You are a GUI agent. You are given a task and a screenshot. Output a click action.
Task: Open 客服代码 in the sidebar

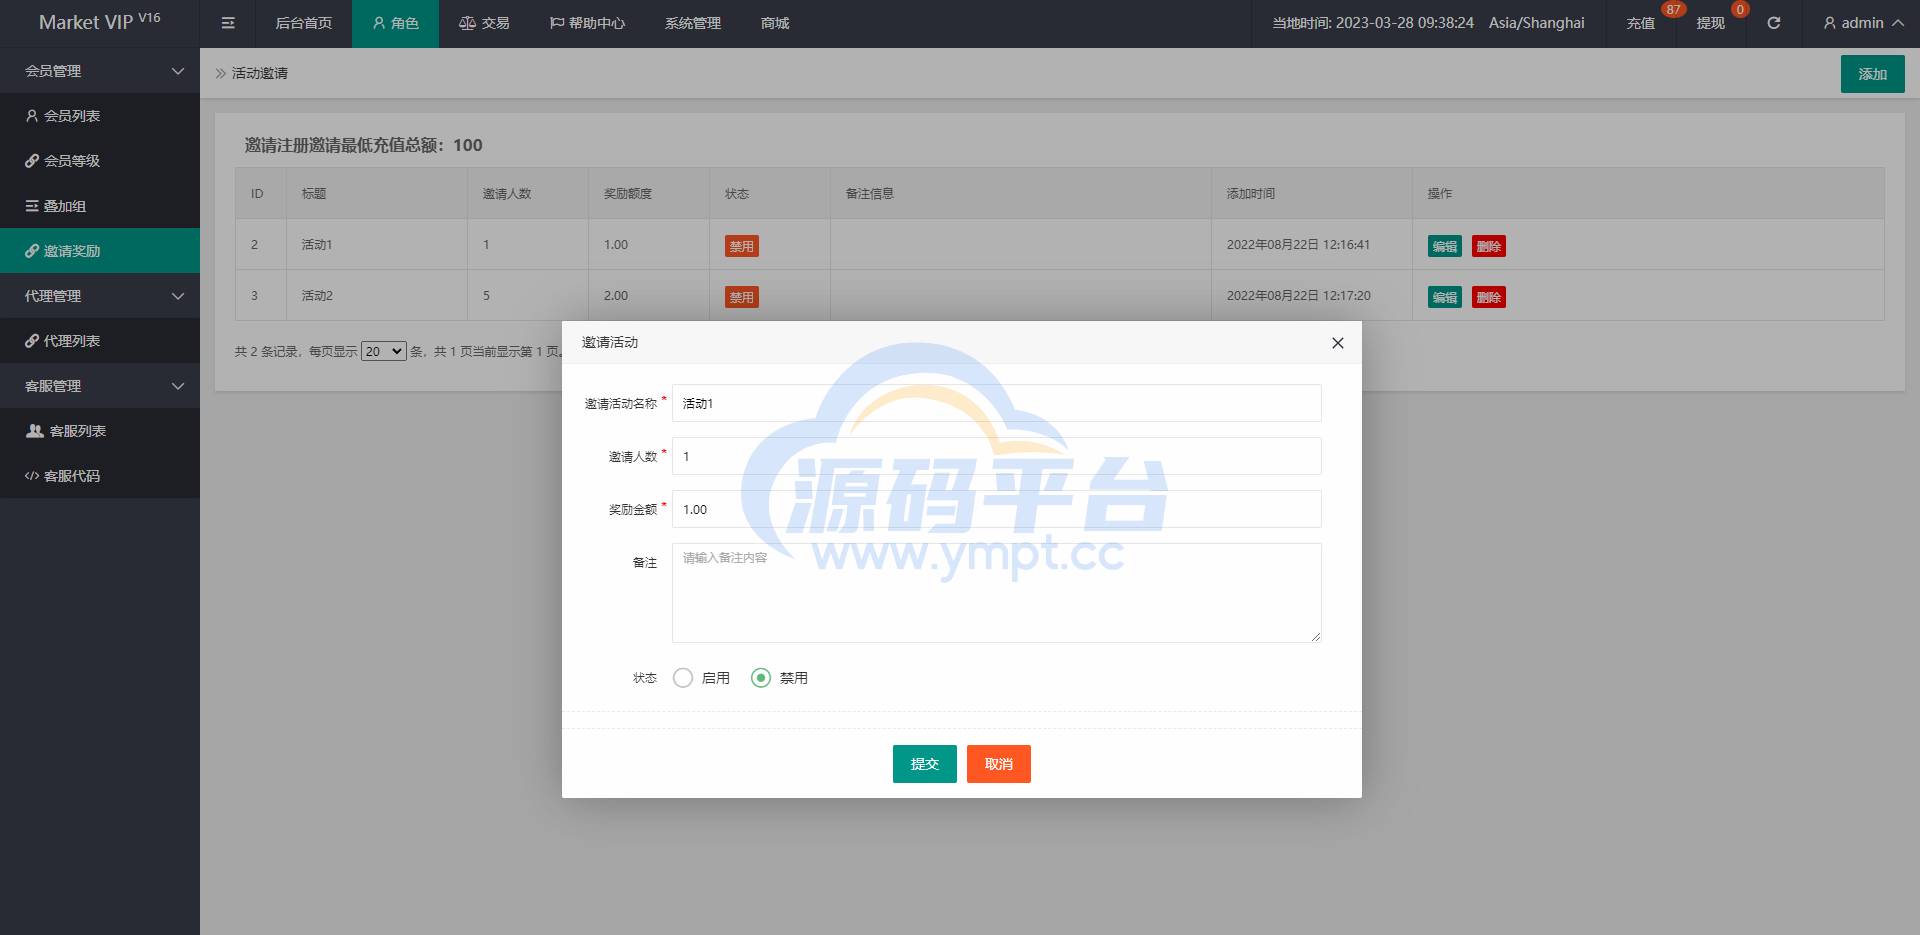100,476
